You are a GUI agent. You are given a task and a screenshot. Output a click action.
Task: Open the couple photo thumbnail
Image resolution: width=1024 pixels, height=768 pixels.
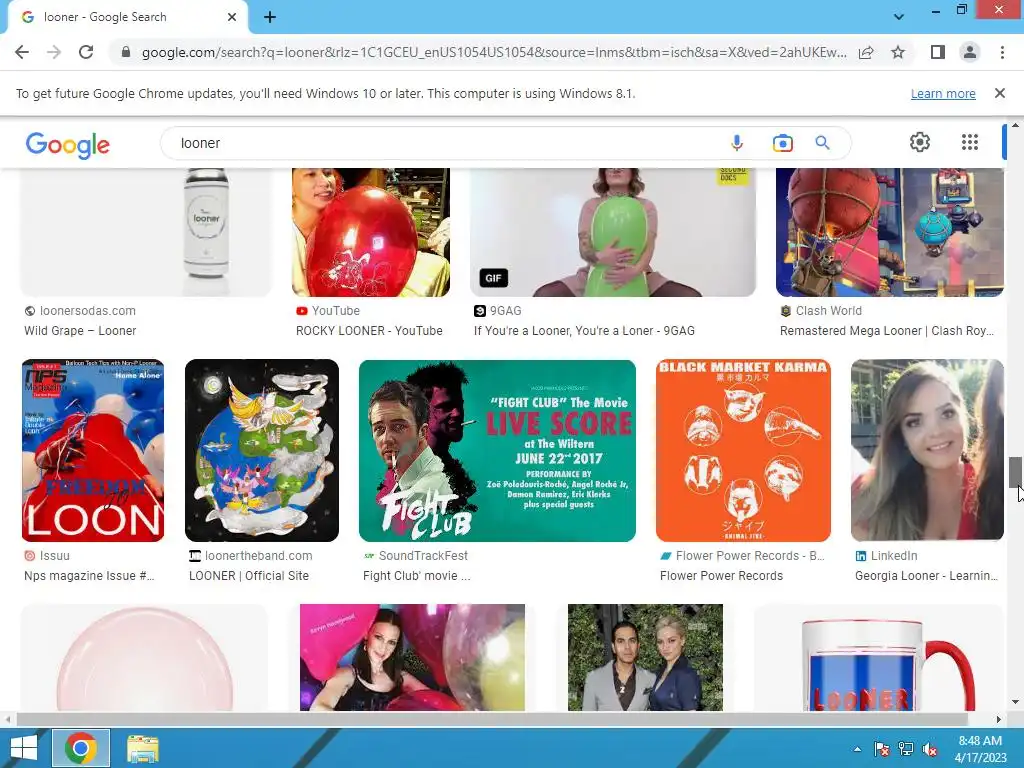tap(645, 658)
